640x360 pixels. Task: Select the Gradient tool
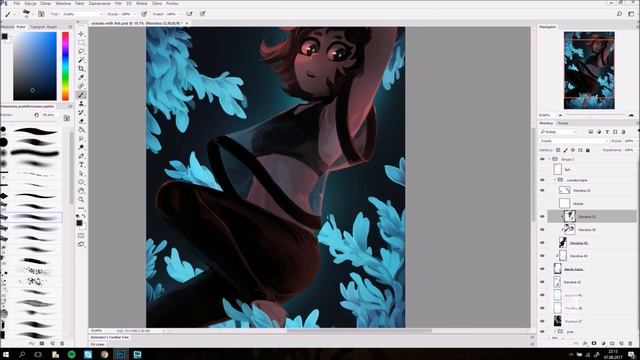click(81, 130)
